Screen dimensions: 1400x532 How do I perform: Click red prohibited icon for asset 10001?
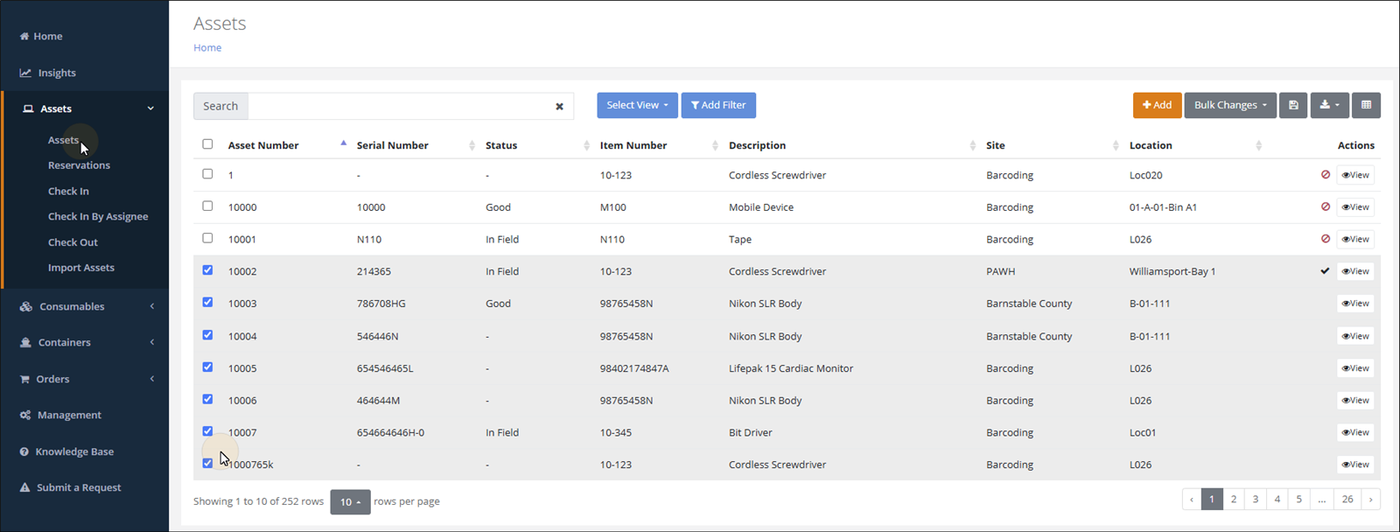click(1326, 239)
